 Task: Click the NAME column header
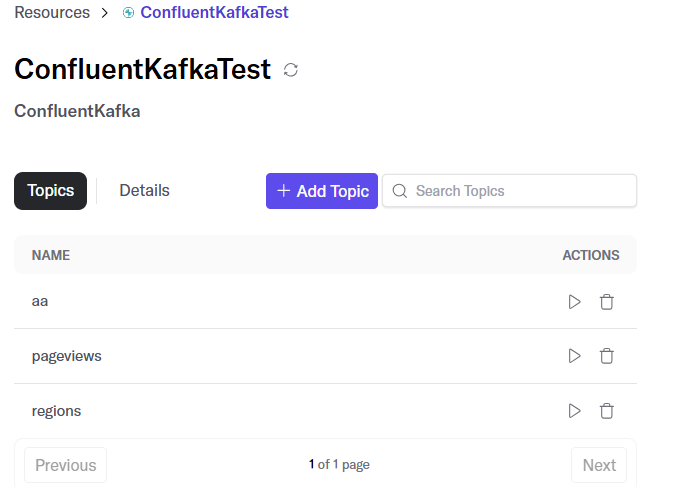click(51, 255)
